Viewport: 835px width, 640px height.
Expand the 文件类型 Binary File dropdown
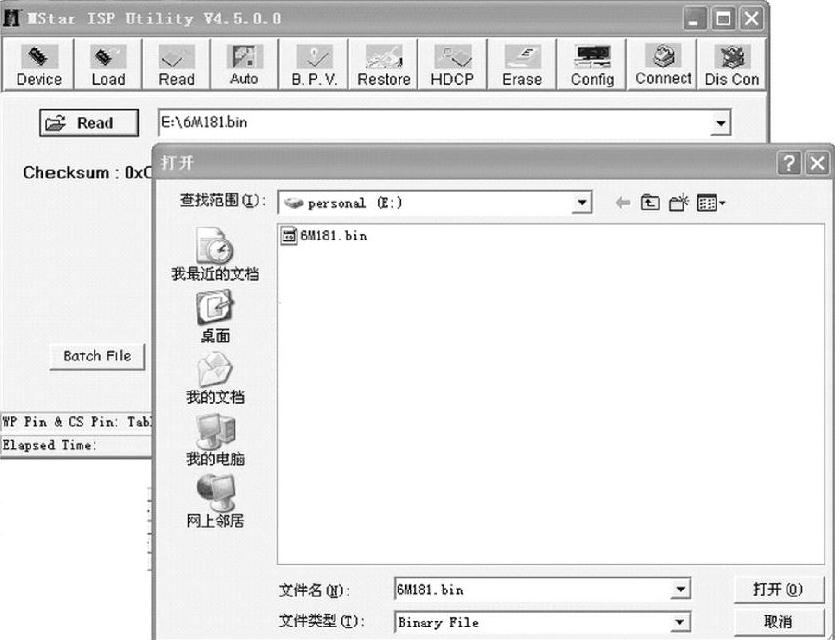[x=680, y=622]
